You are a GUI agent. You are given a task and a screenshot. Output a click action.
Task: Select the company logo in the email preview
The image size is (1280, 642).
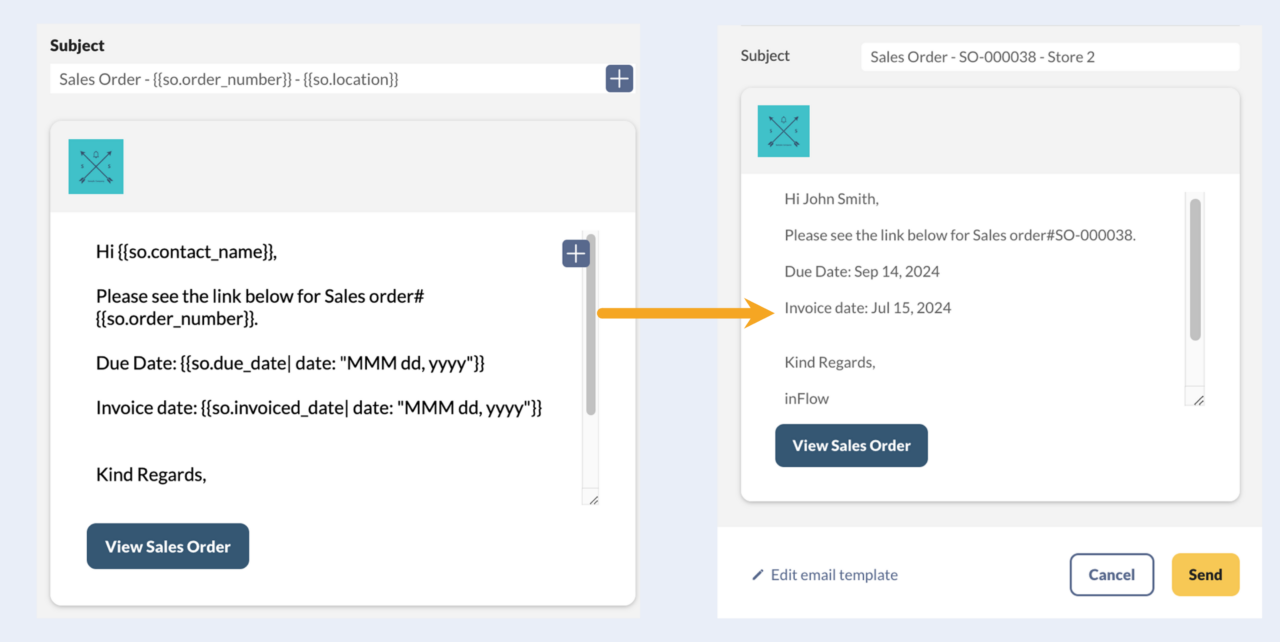tap(783, 131)
